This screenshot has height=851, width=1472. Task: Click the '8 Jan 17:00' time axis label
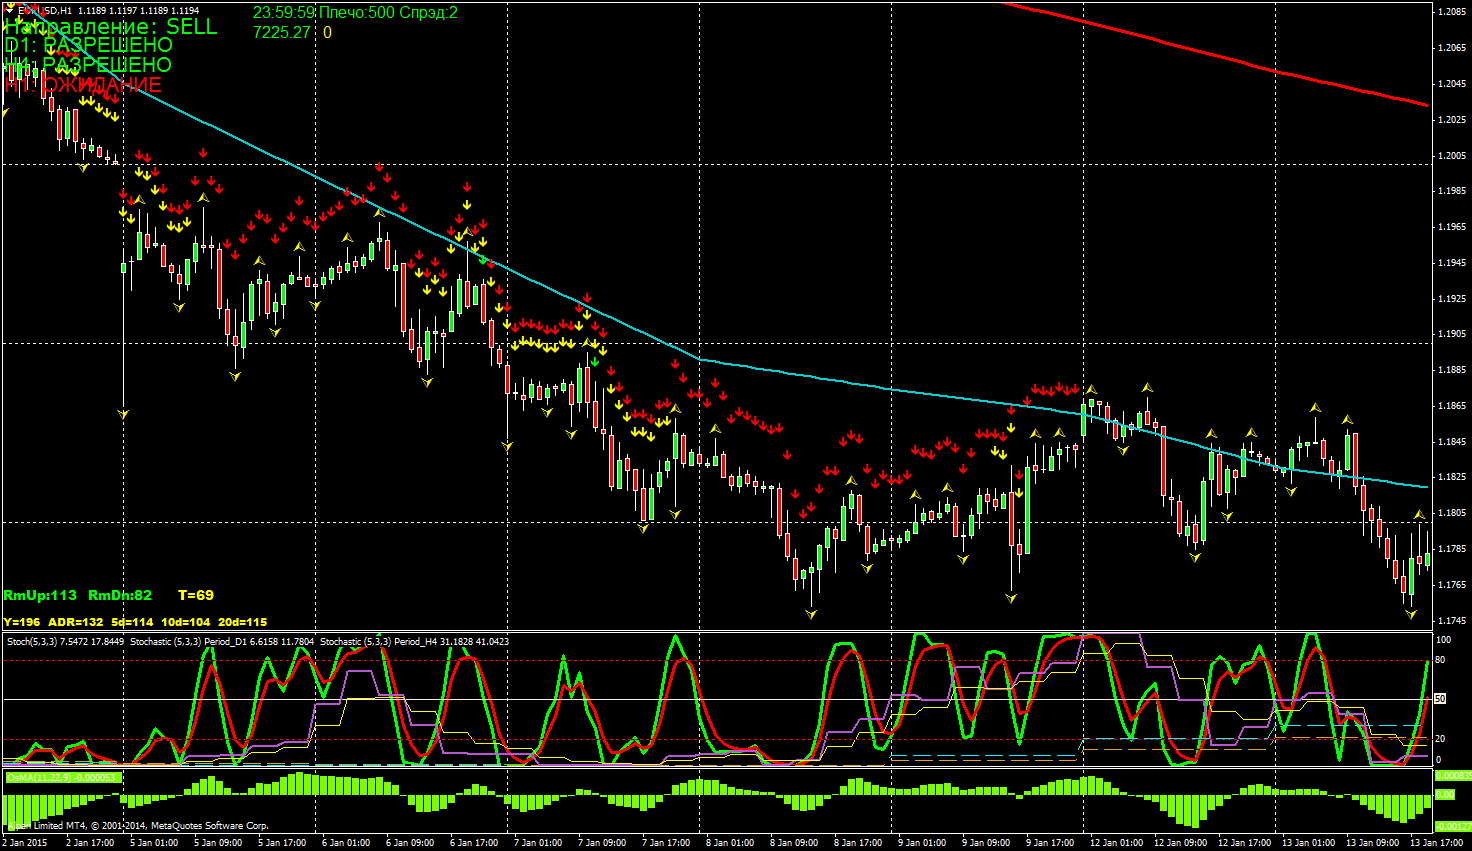point(859,843)
